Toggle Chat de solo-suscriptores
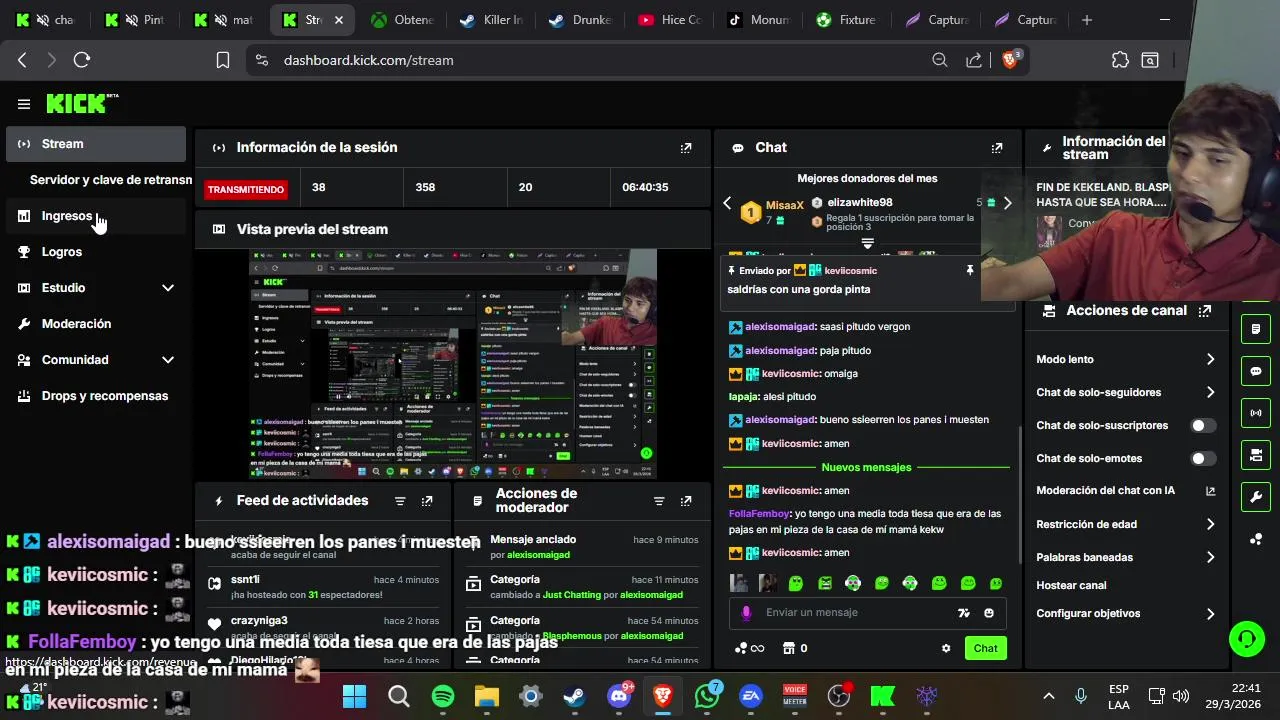 (x=1203, y=426)
